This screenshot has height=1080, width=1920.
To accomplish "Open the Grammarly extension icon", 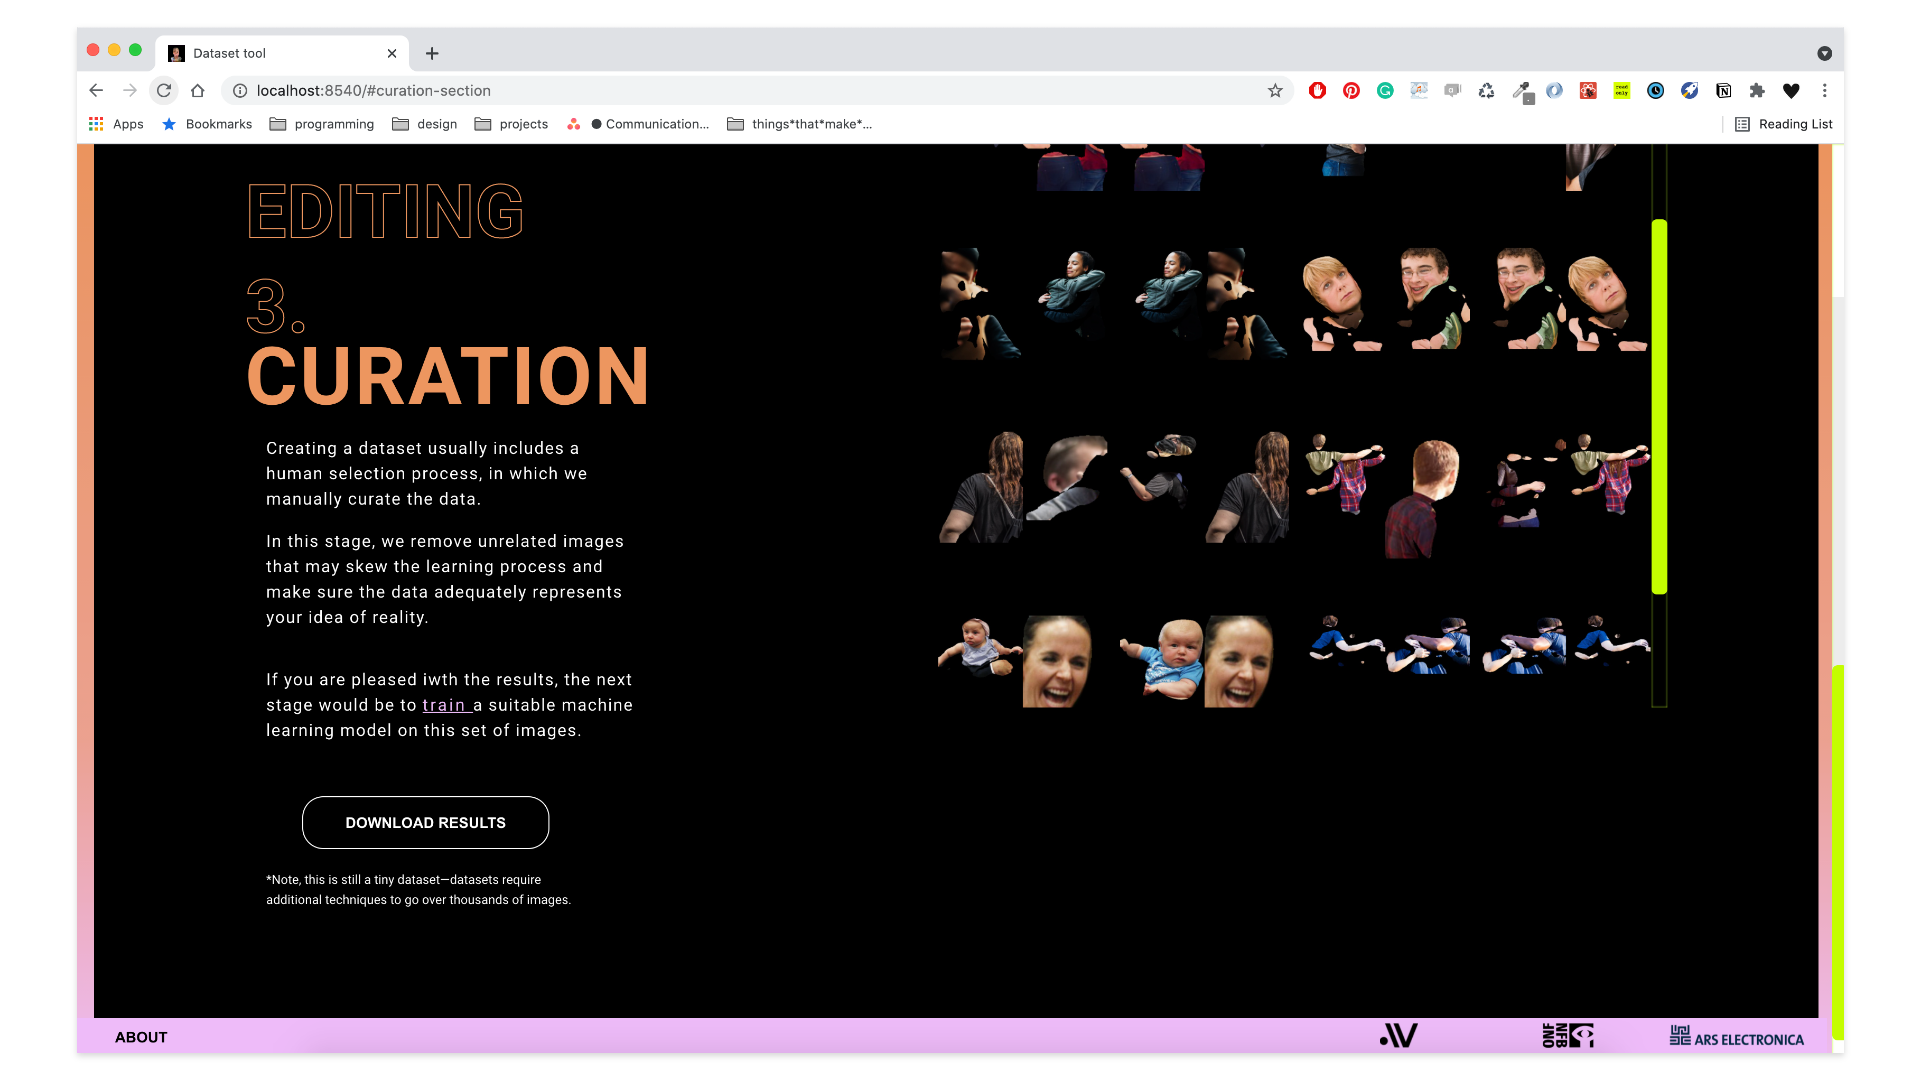I will coord(1385,90).
